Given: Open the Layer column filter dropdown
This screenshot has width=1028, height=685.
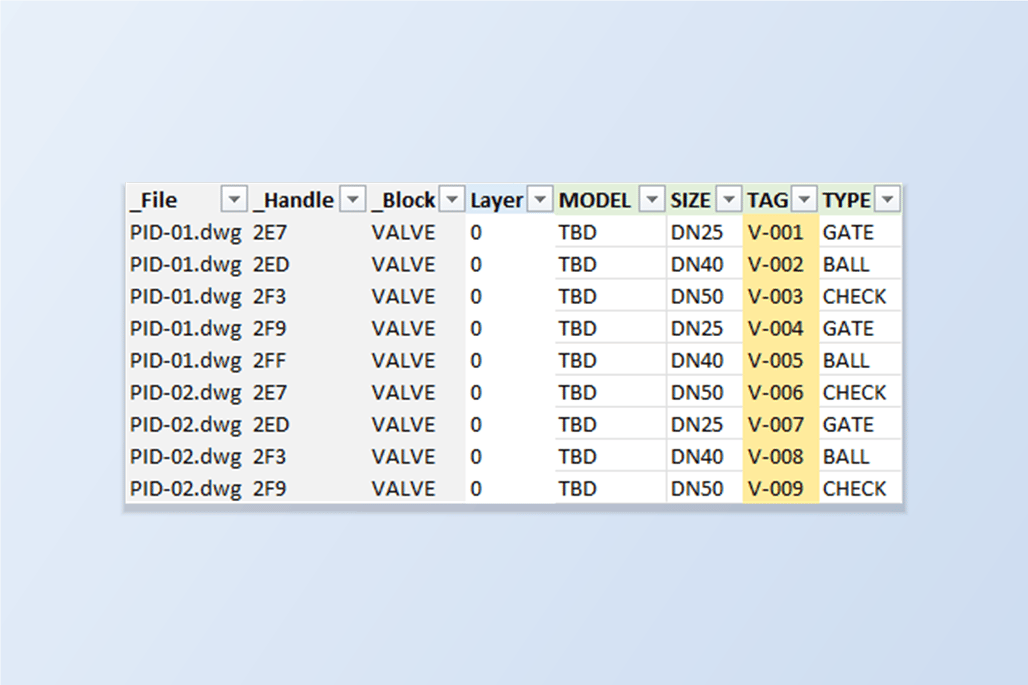Looking at the screenshot, I should (540, 199).
